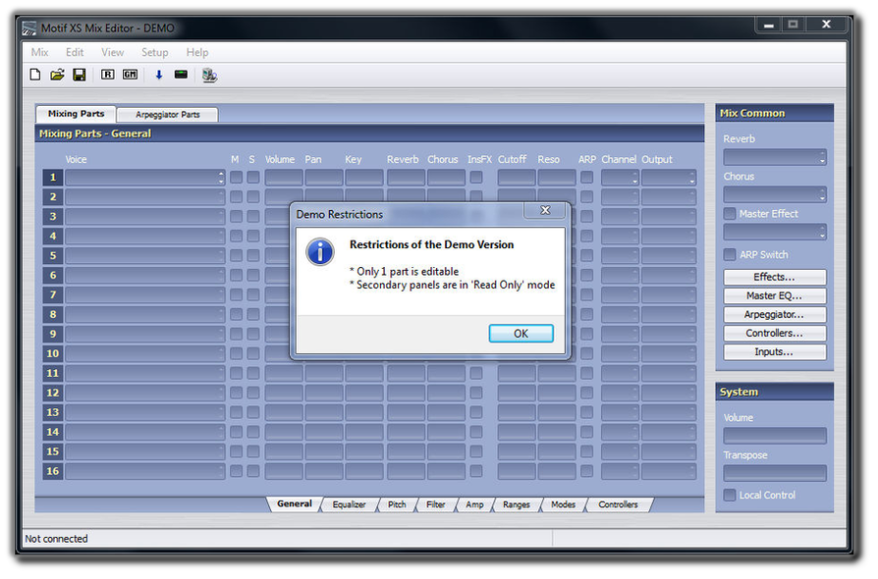The height and width of the screenshot is (579, 878).
Task: Toggle ARP checkbox for part 12
Action: point(586,393)
